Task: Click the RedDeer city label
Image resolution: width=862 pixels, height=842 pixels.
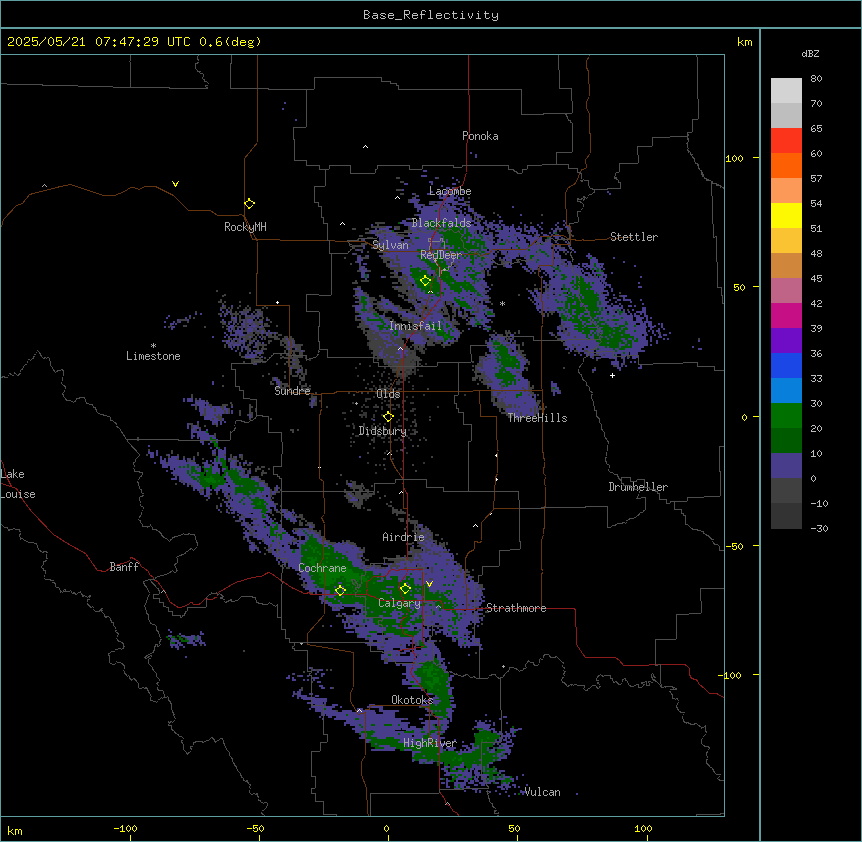Action: tap(441, 254)
